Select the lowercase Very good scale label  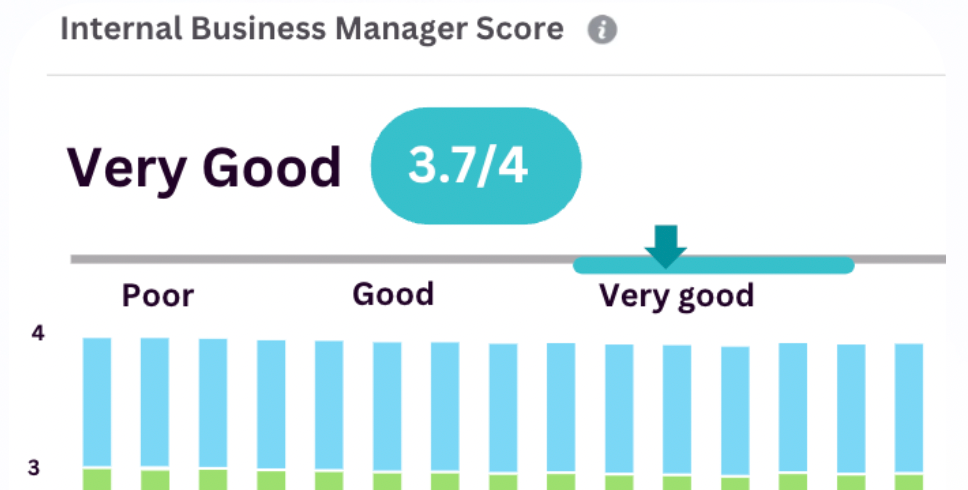pyautogui.click(x=676, y=296)
